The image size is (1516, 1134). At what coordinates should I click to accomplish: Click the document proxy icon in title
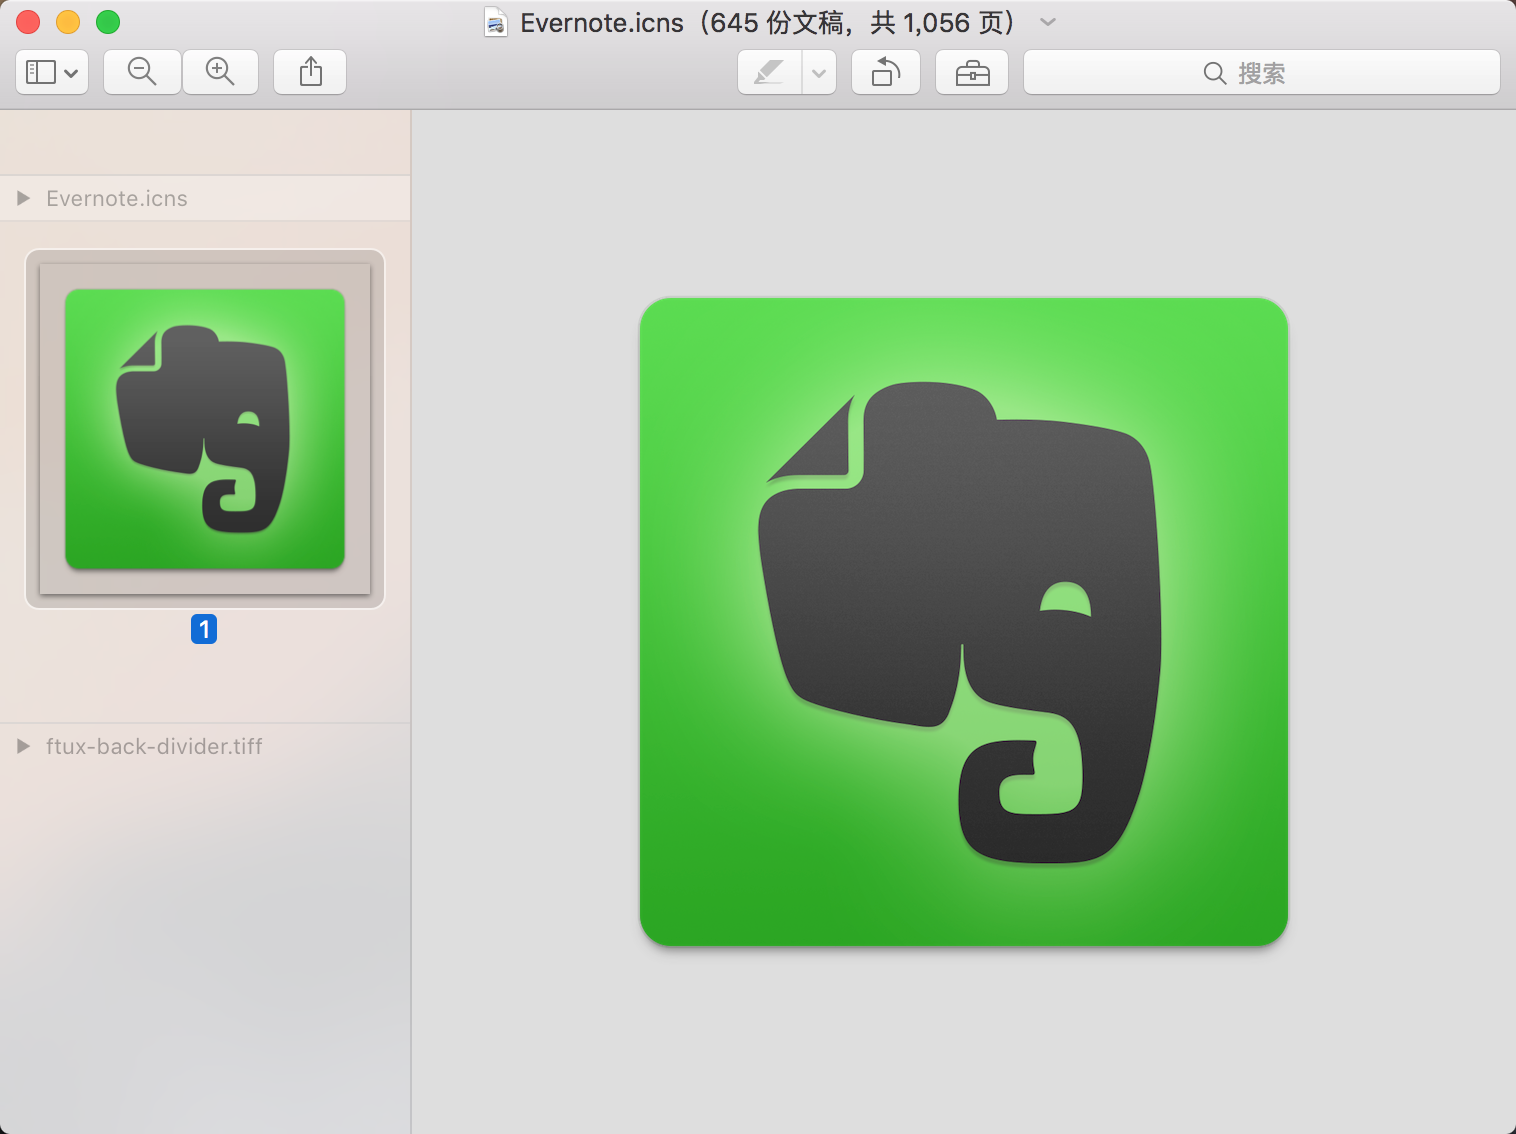coord(495,22)
